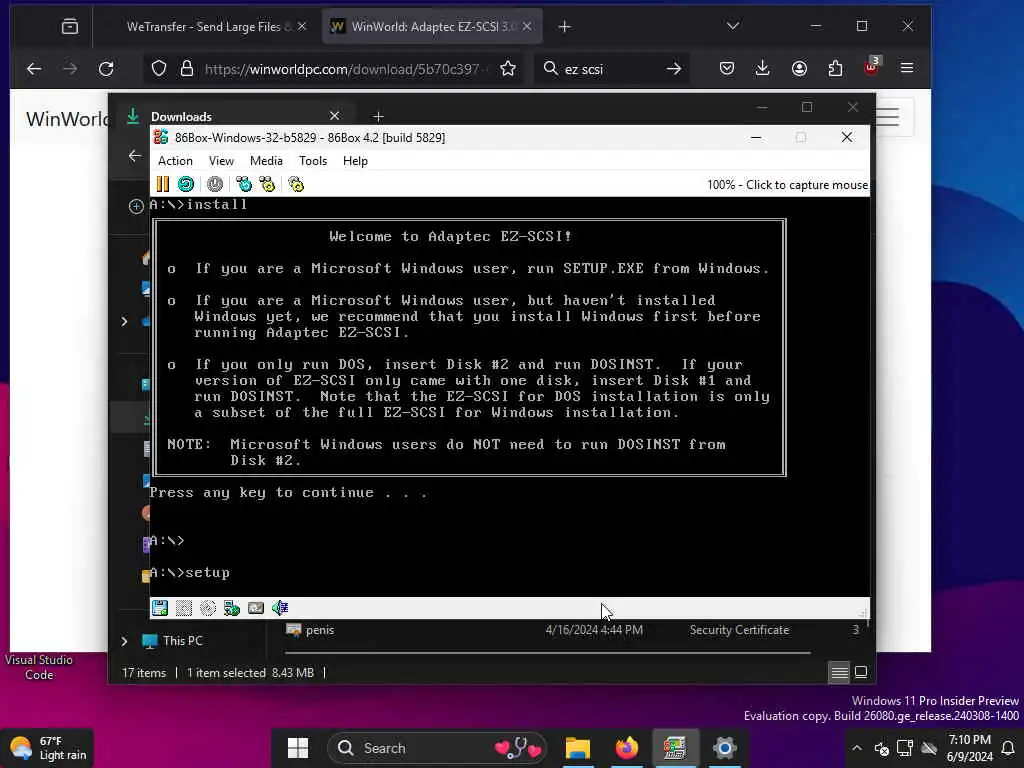Viewport: 1024px width, 768px height.
Task: Go back in Firefox
Action: tap(34, 69)
